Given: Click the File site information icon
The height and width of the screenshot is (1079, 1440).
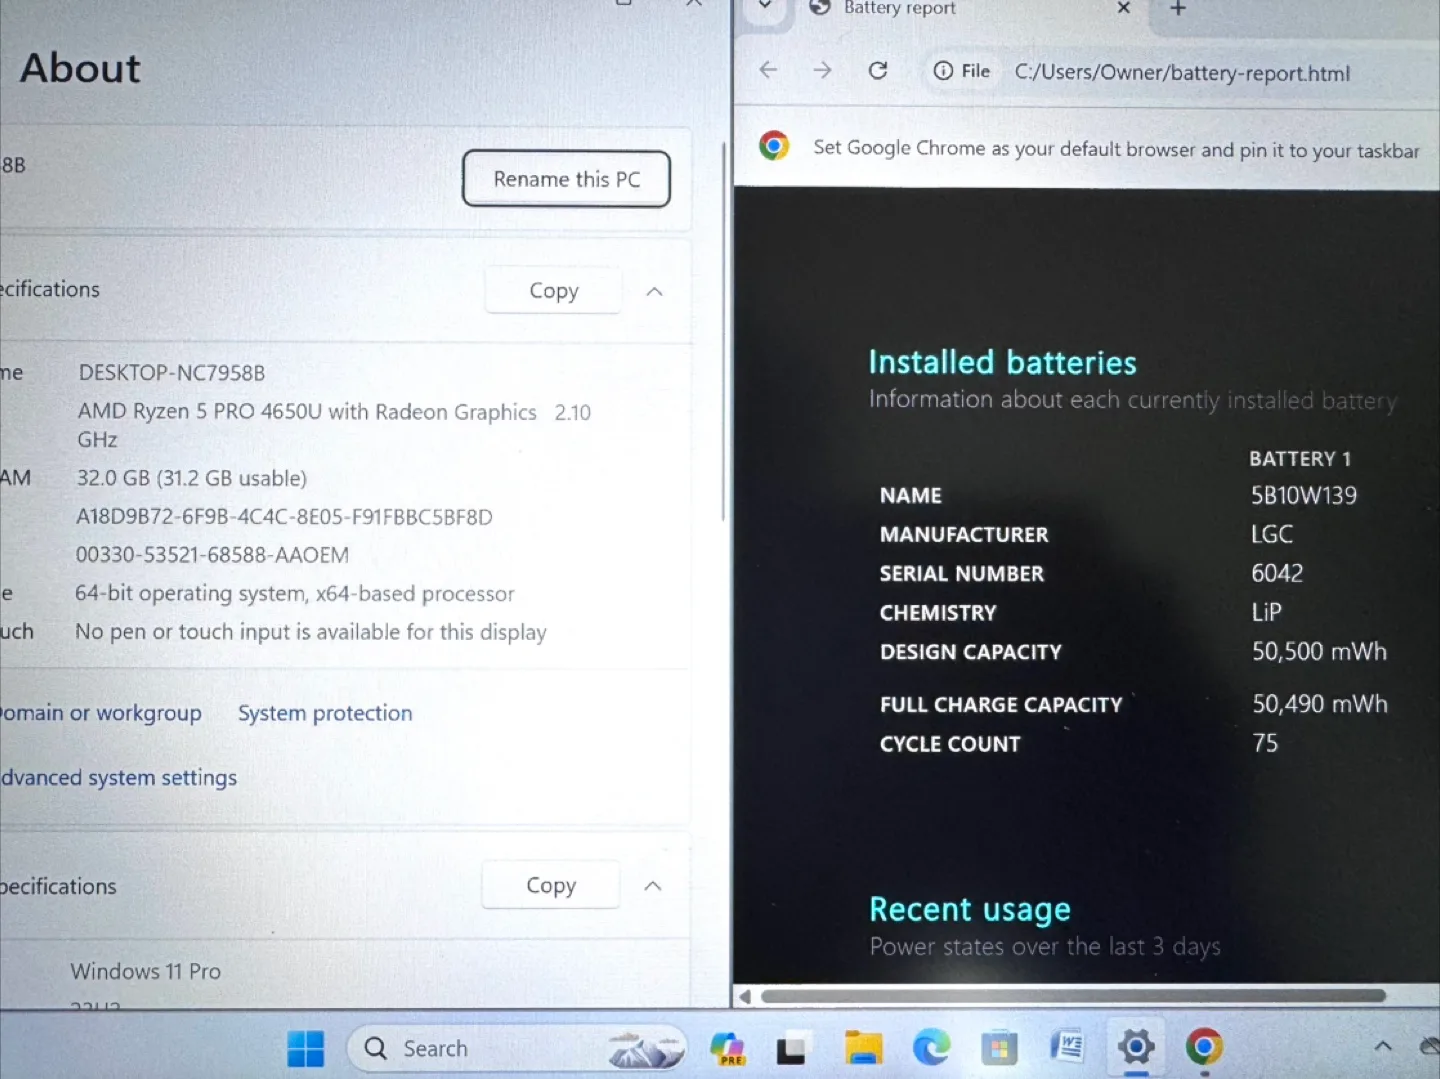Looking at the screenshot, I should click(941, 71).
